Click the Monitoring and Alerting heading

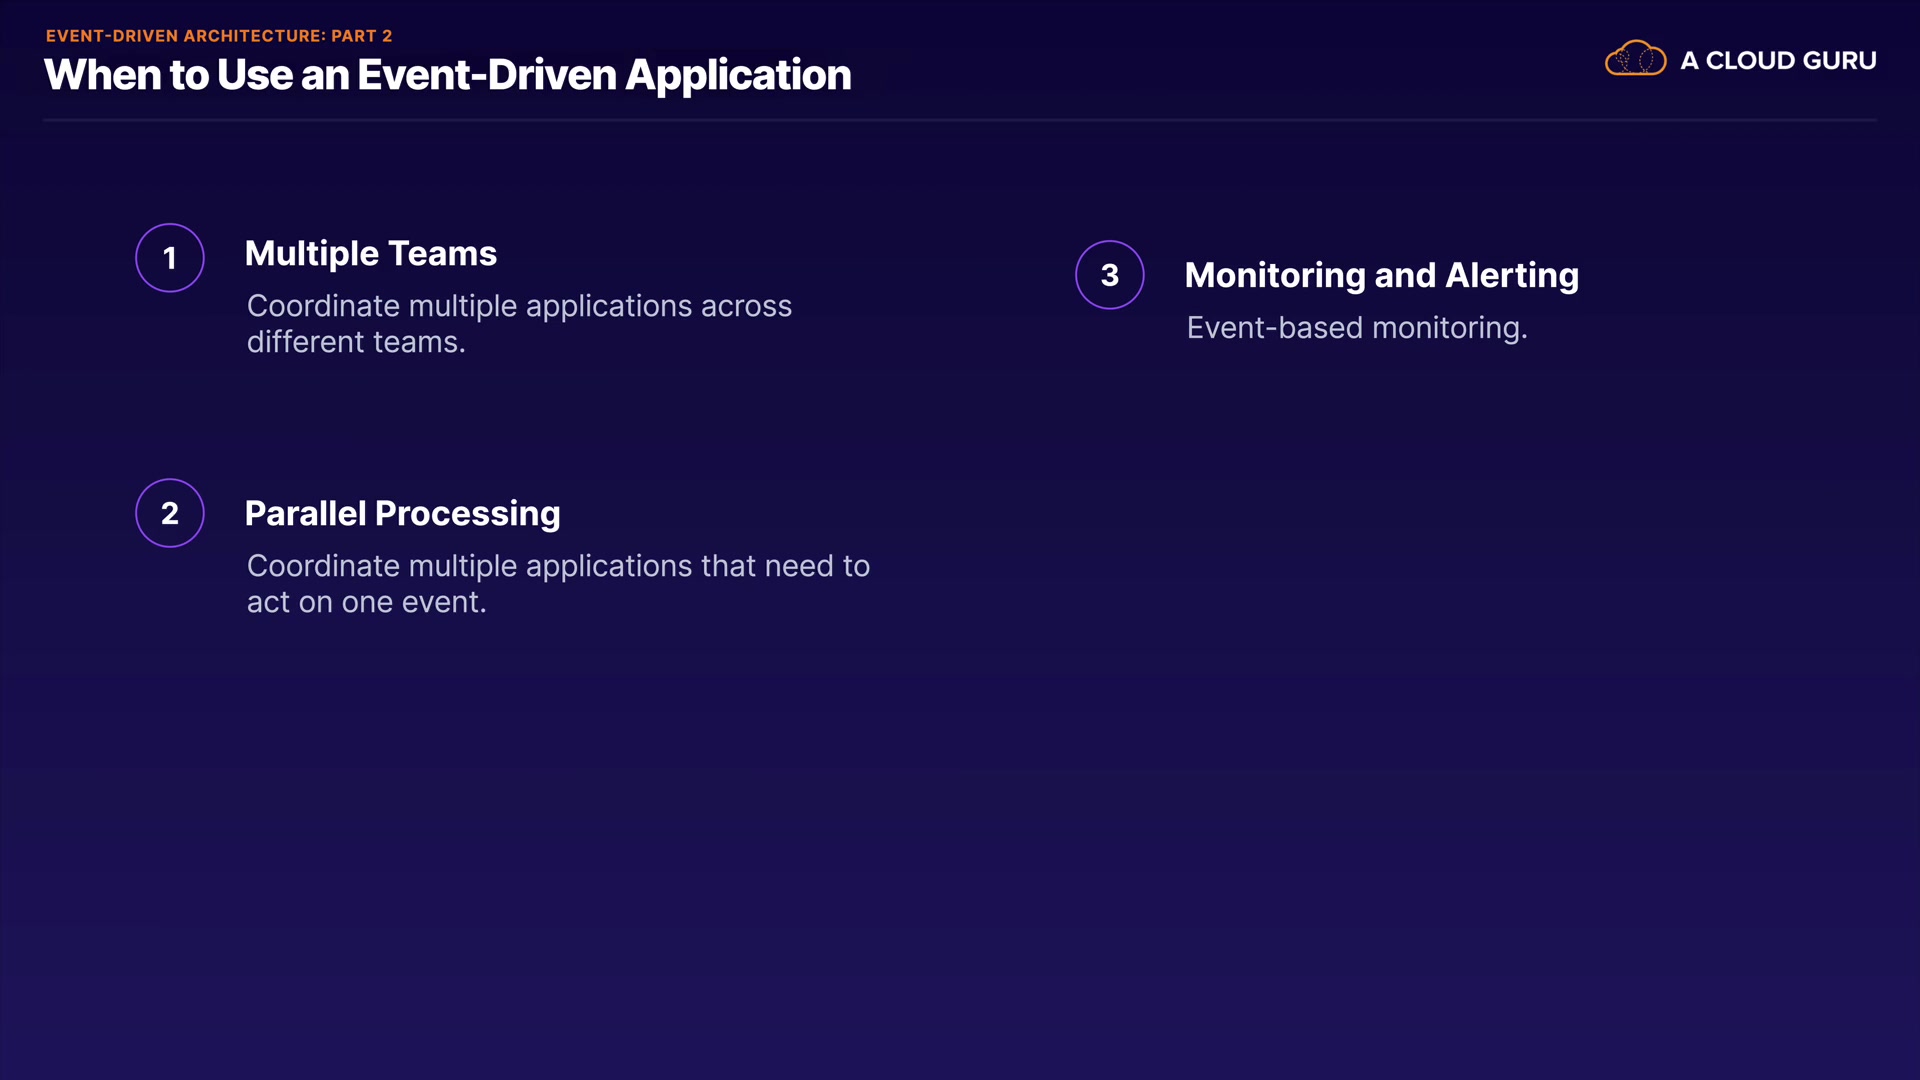[1381, 276]
